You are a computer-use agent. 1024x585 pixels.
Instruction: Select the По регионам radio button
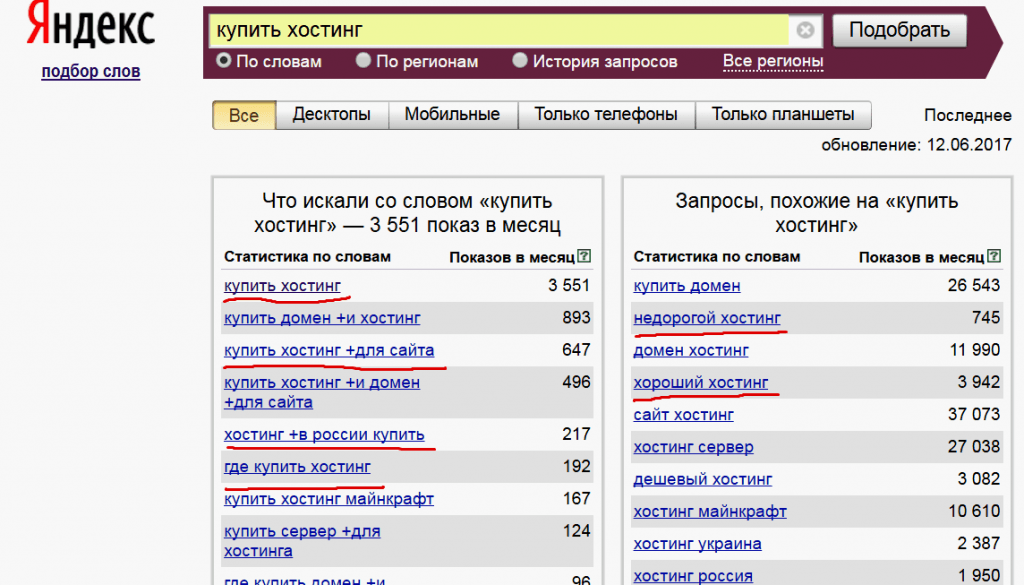363,61
